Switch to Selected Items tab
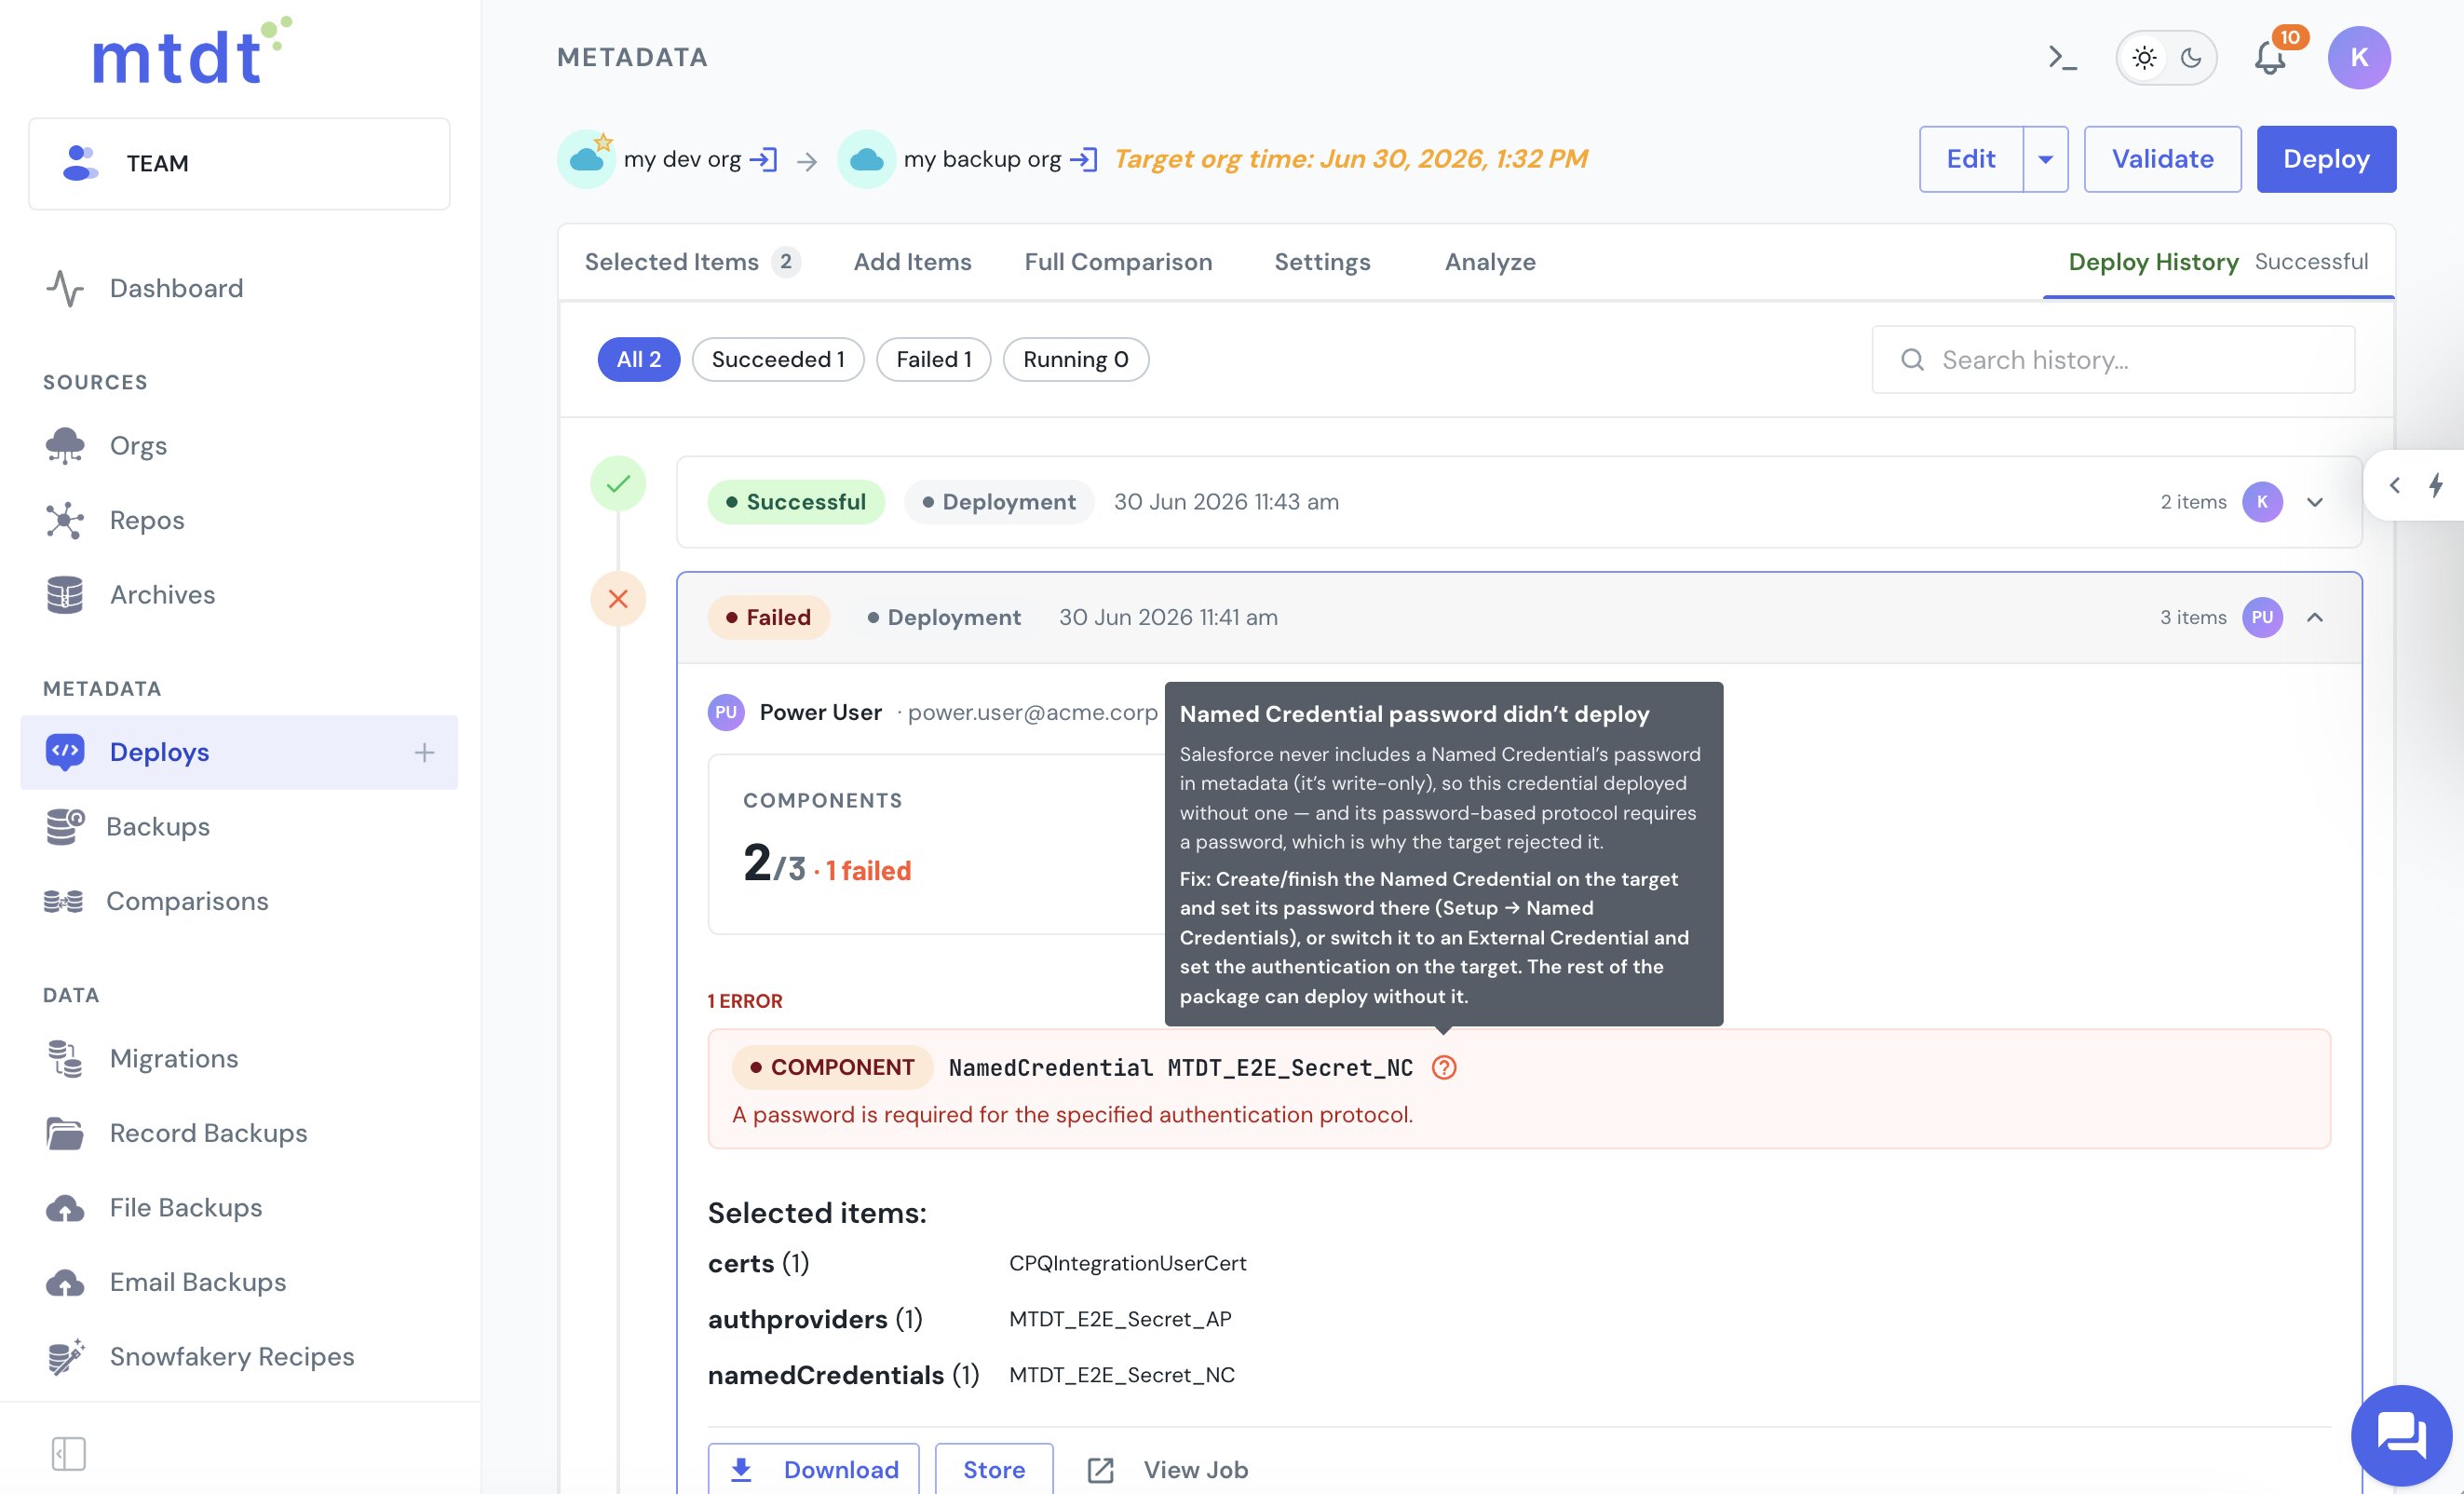Screen dimensions: 2464x1494 [x=692, y=262]
